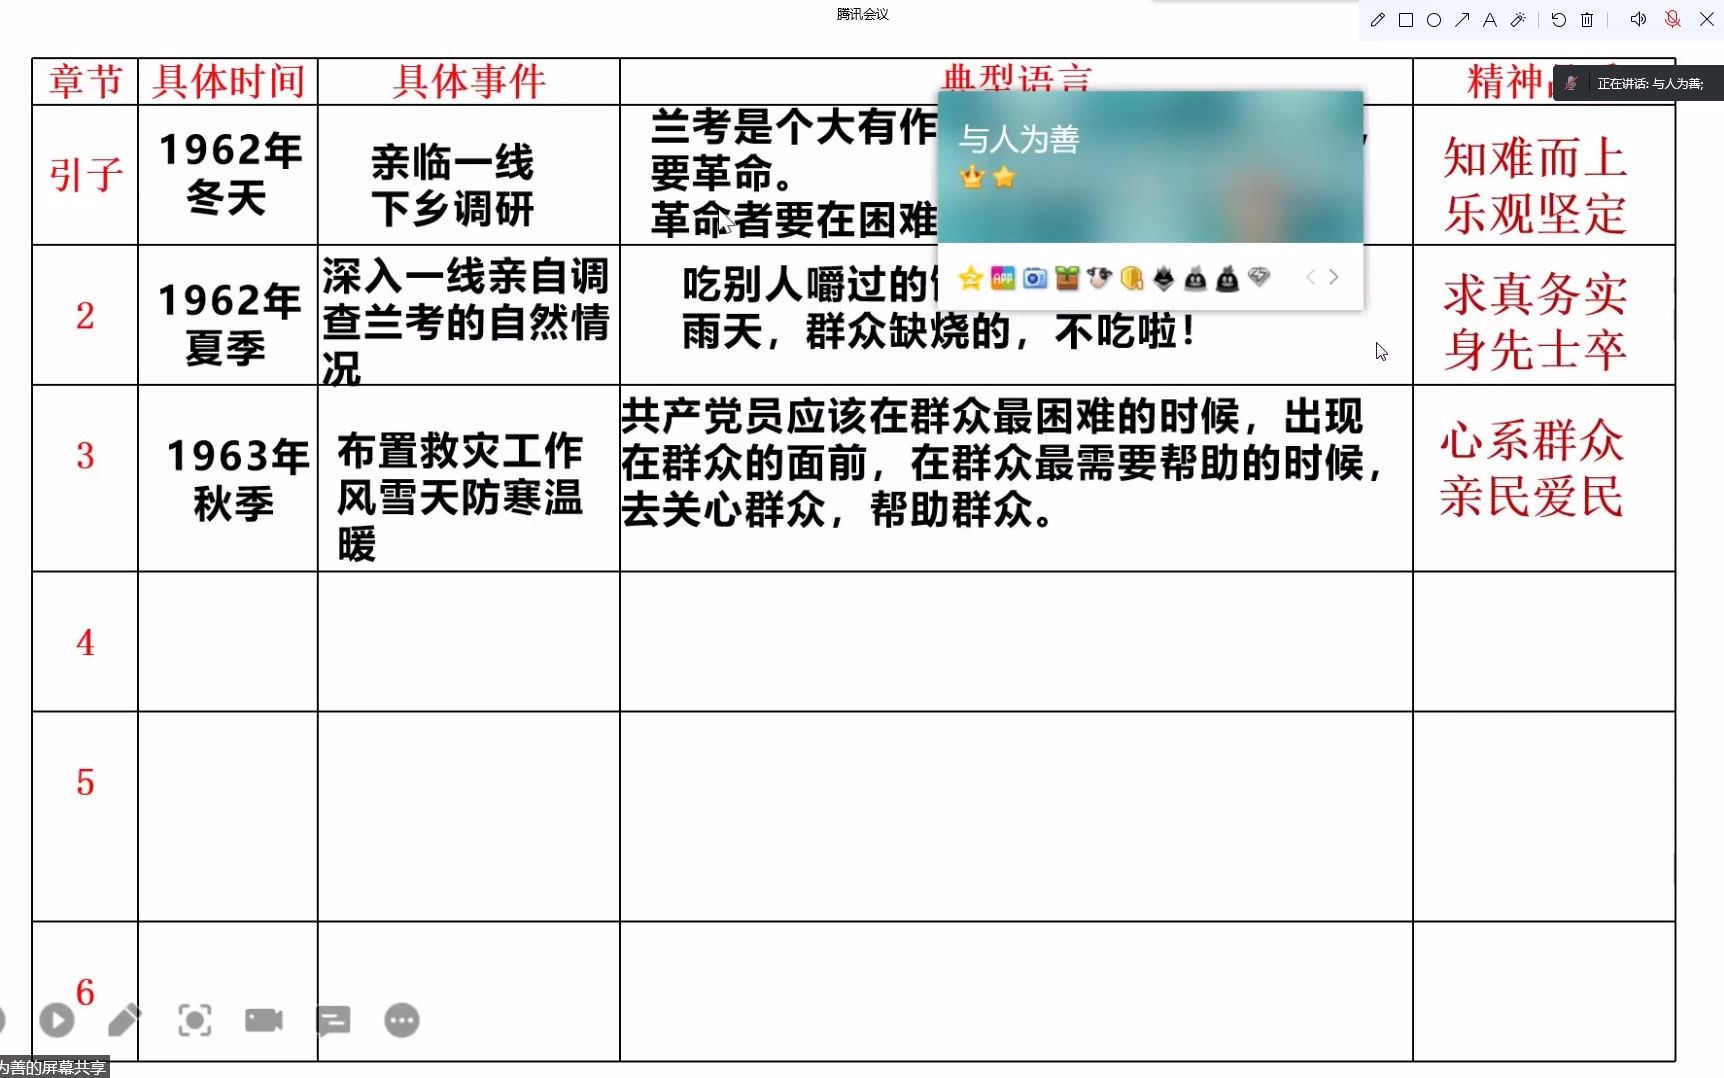
Task: Click the blue camera badge icon
Action: coord(1035,278)
